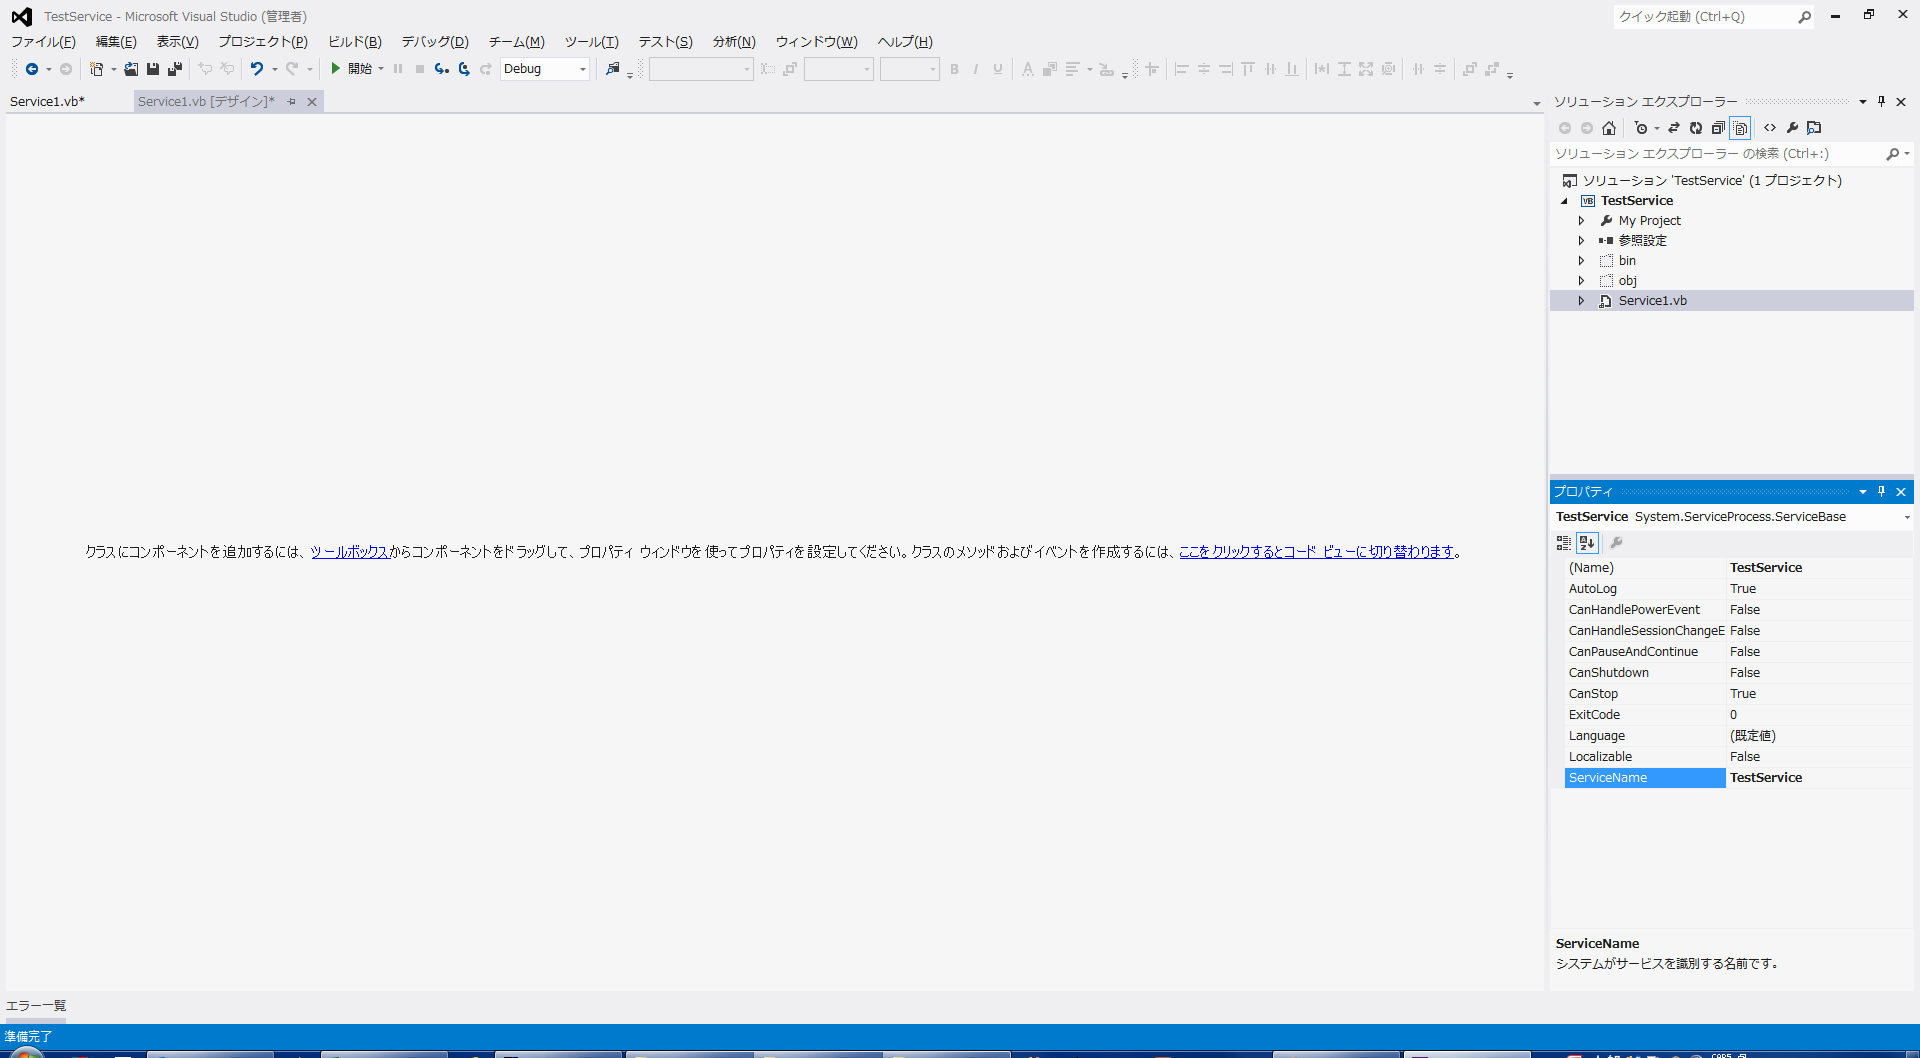Click the pending changes filter clock icon
The width and height of the screenshot is (1920, 1058).
coord(1640,128)
